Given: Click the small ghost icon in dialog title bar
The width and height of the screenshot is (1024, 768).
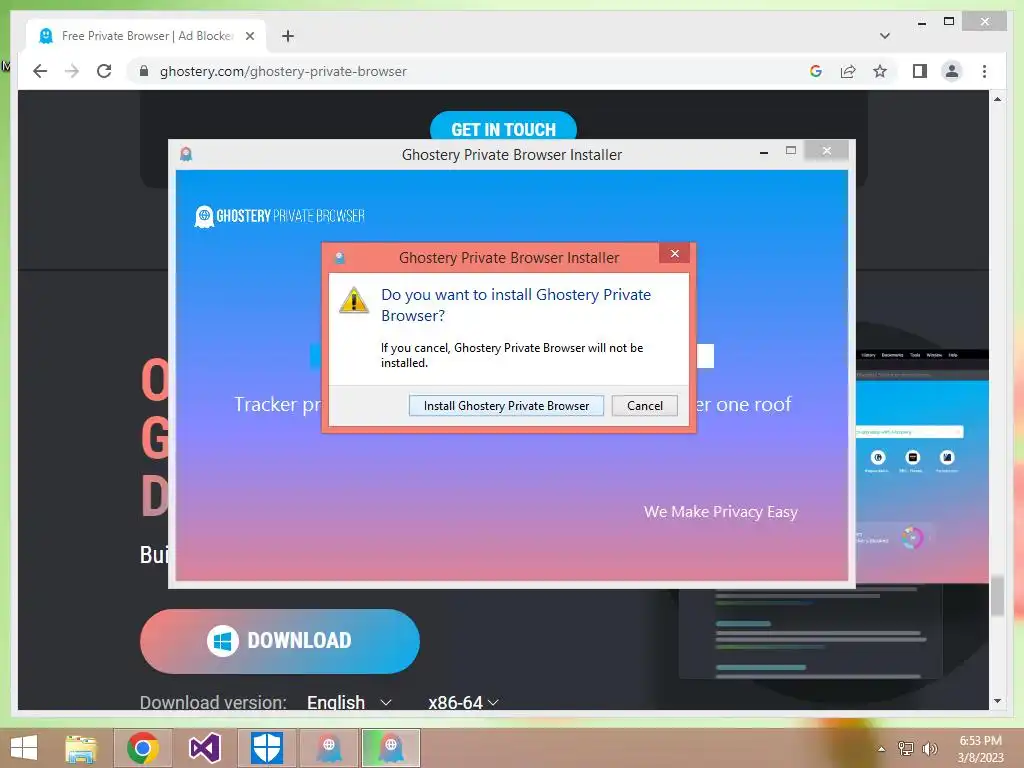Looking at the screenshot, I should coord(340,257).
